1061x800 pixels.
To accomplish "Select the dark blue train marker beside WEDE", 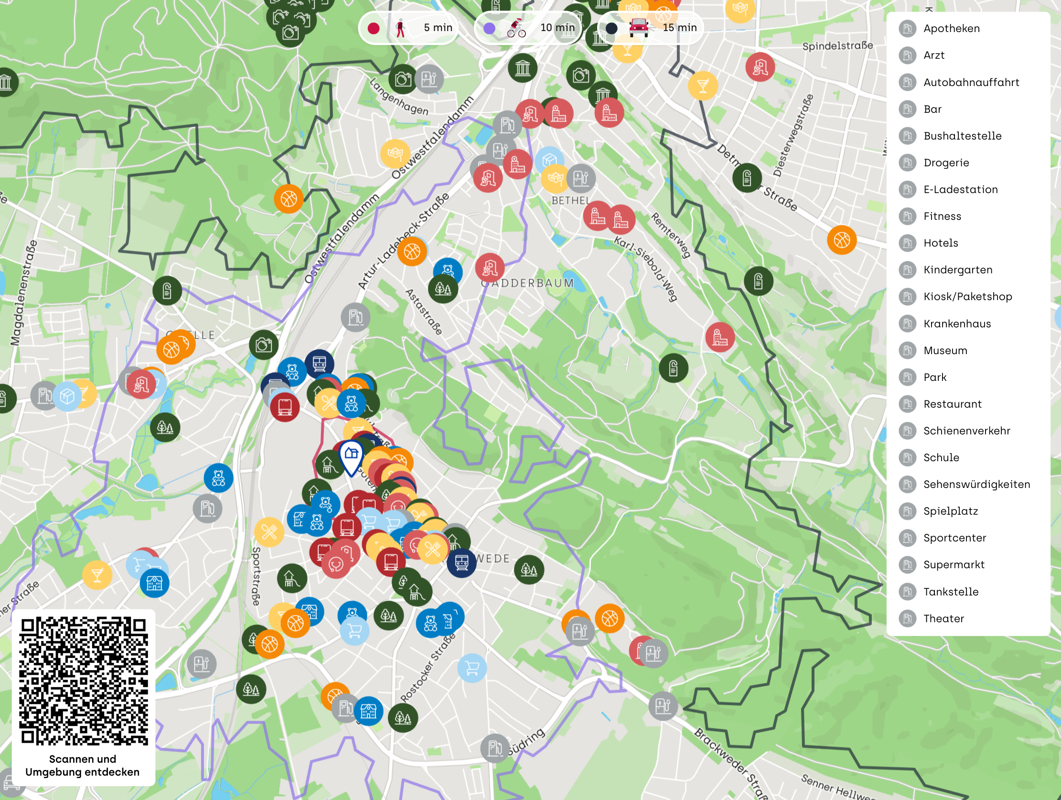I will click(x=461, y=563).
